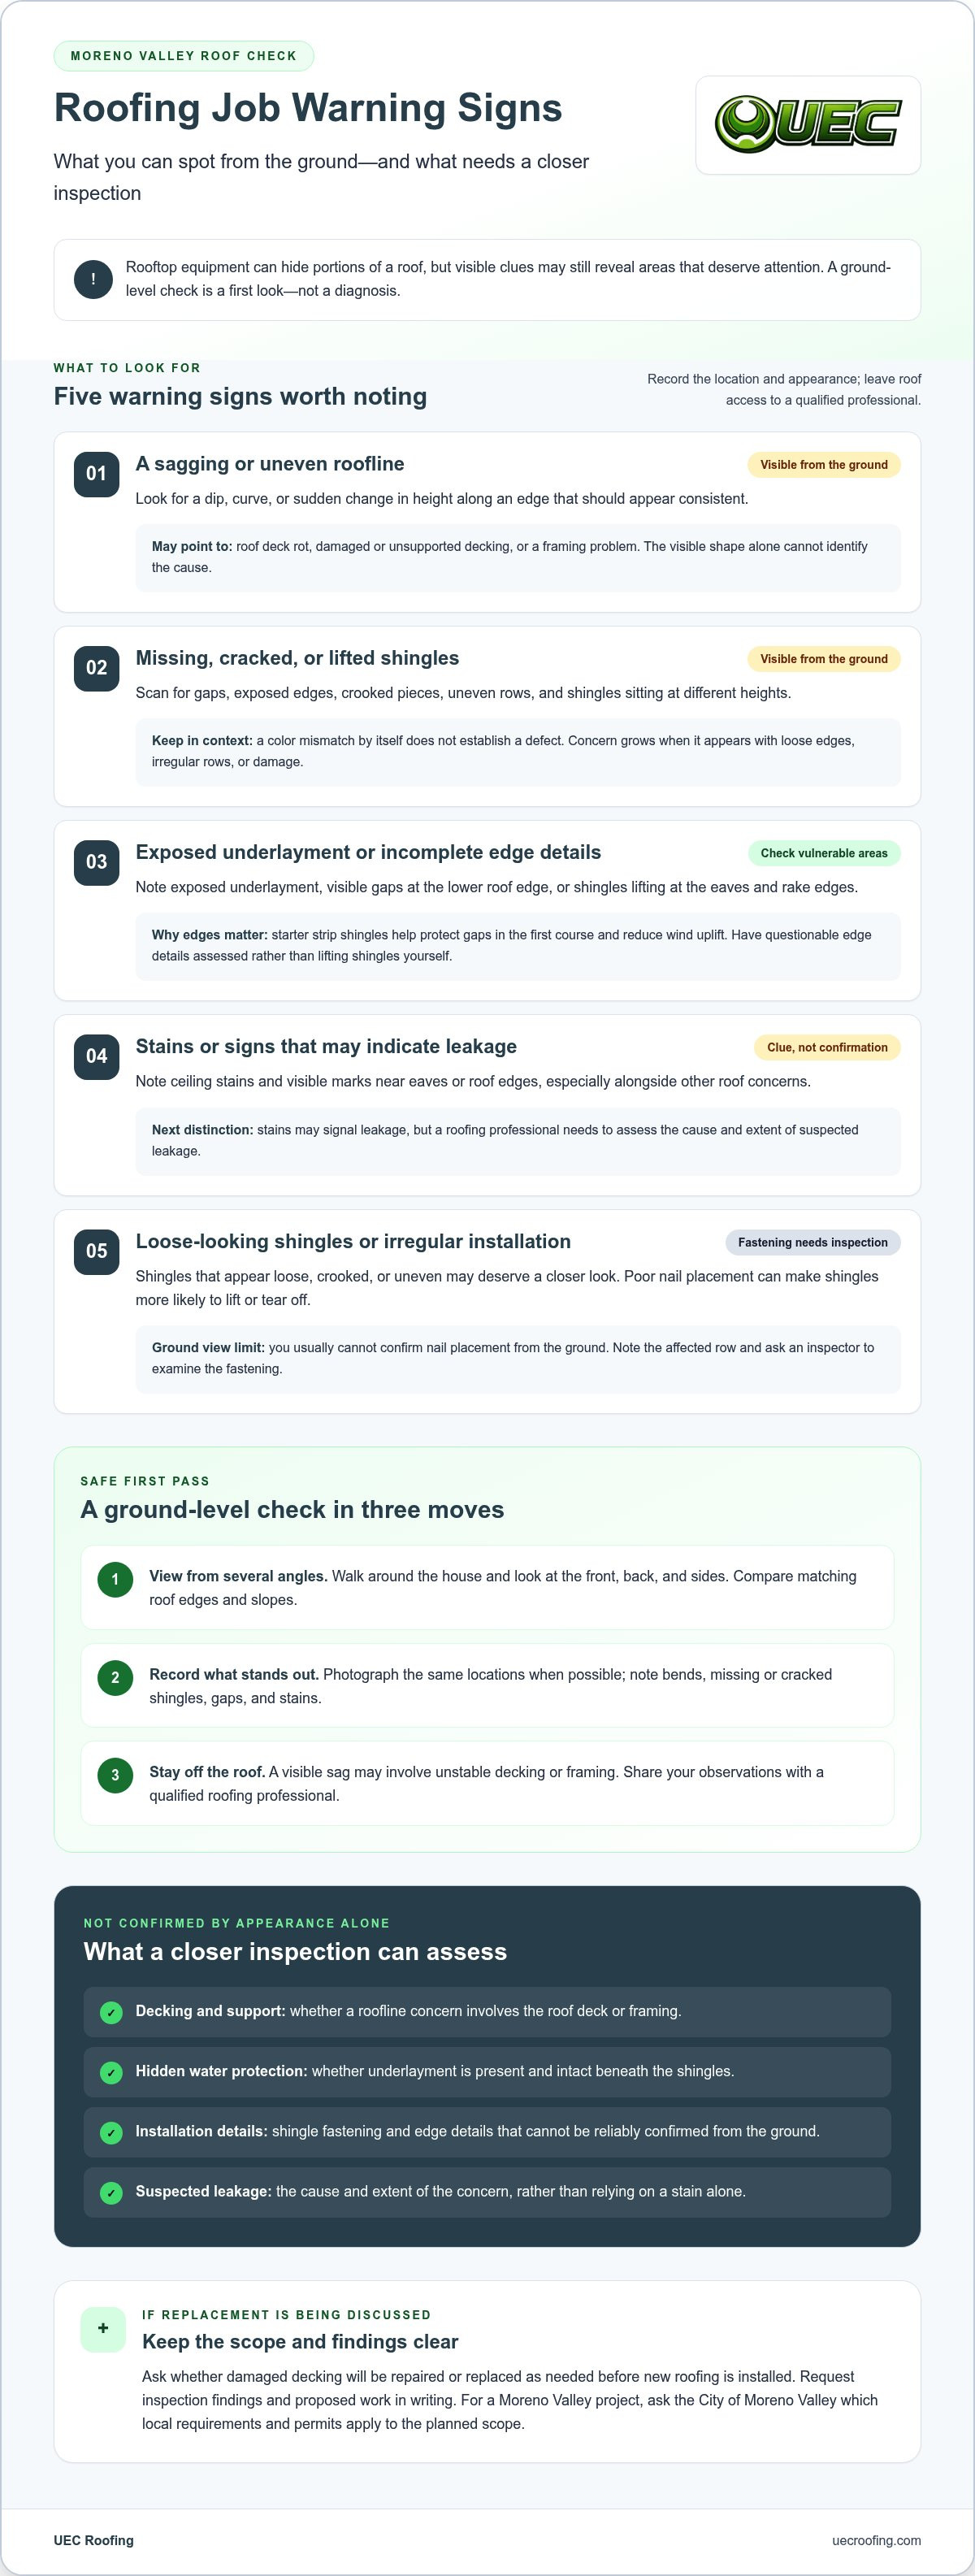Select the 03 number badge
Screen dimensions: 975x2576
click(x=96, y=862)
